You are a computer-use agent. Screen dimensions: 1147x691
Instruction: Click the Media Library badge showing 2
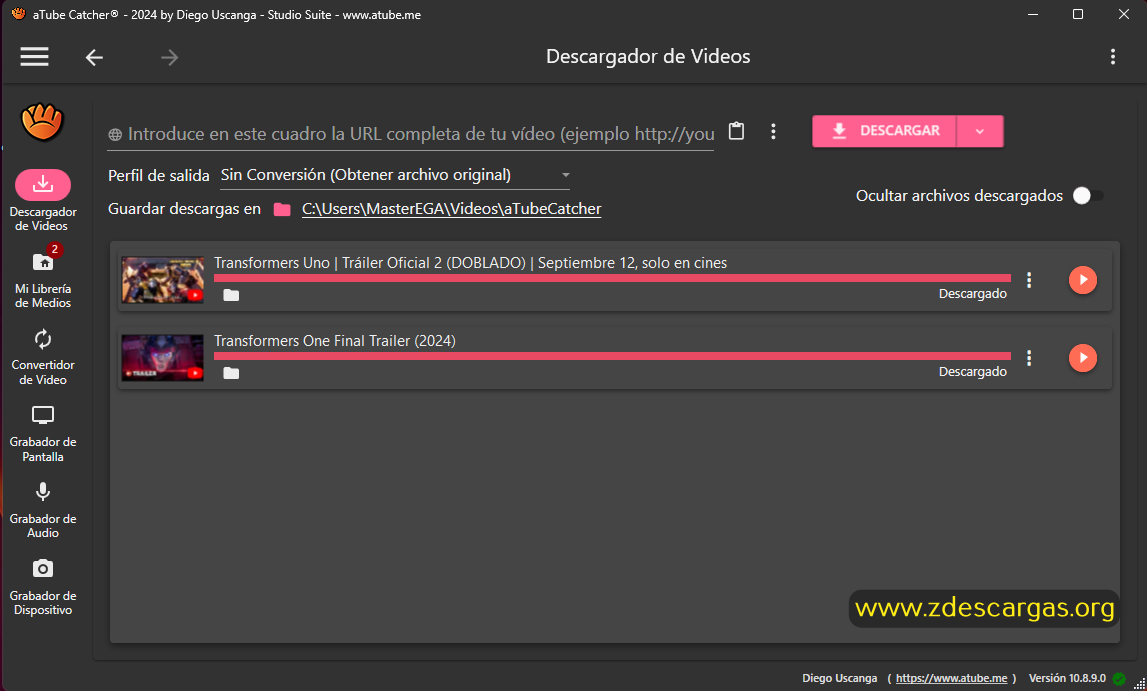[x=55, y=249]
